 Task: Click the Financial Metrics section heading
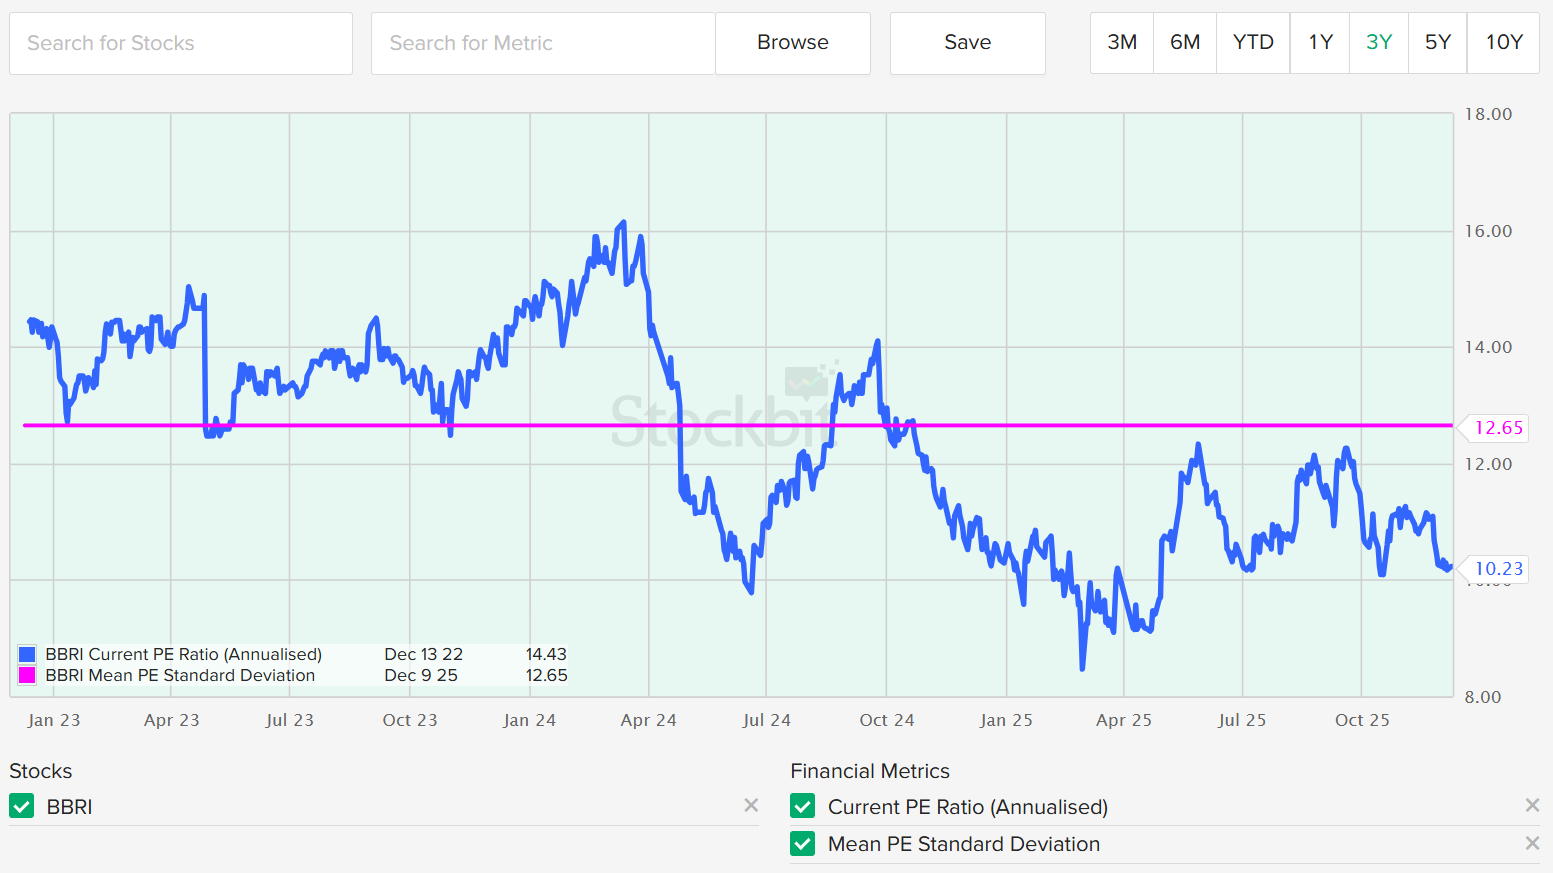point(870,771)
